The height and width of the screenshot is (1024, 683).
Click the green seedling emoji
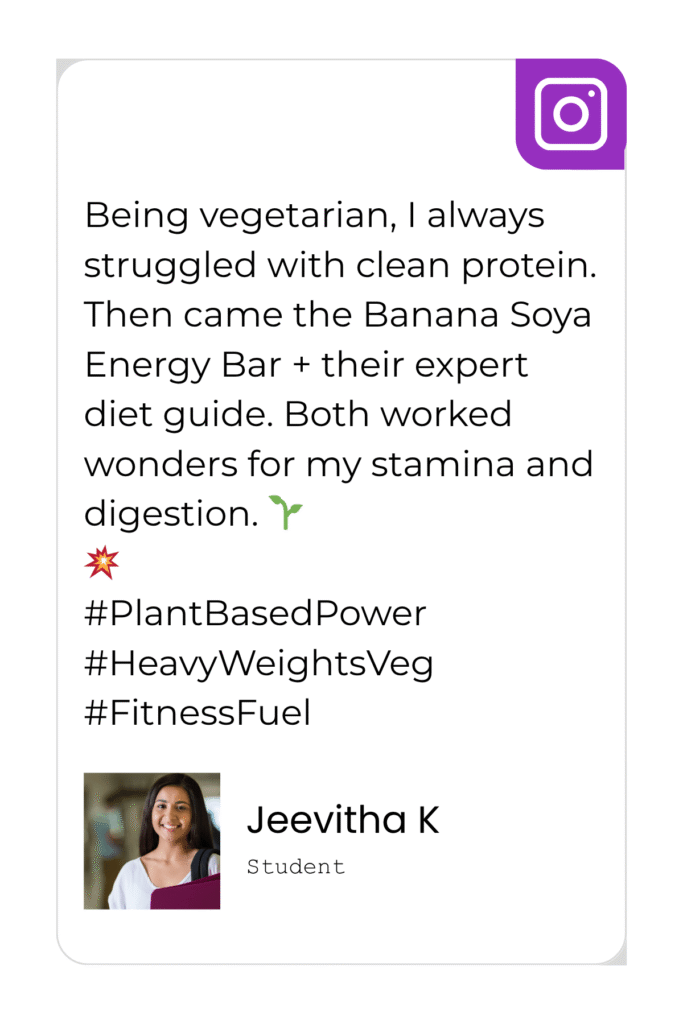point(286,512)
